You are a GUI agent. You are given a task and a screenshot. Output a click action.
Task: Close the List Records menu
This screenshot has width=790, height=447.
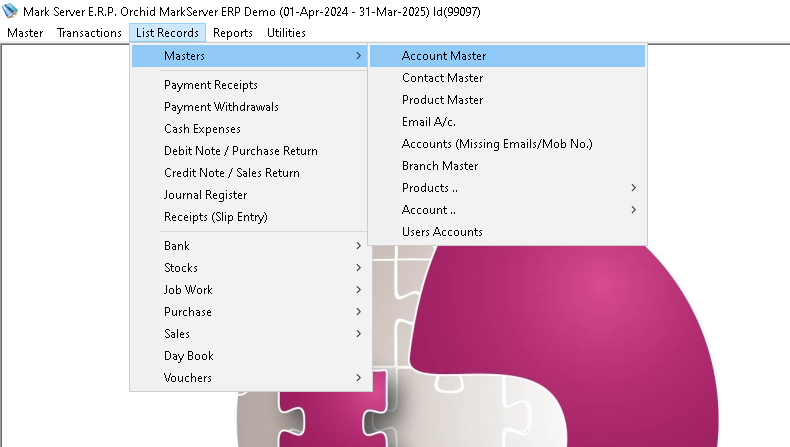(x=167, y=33)
